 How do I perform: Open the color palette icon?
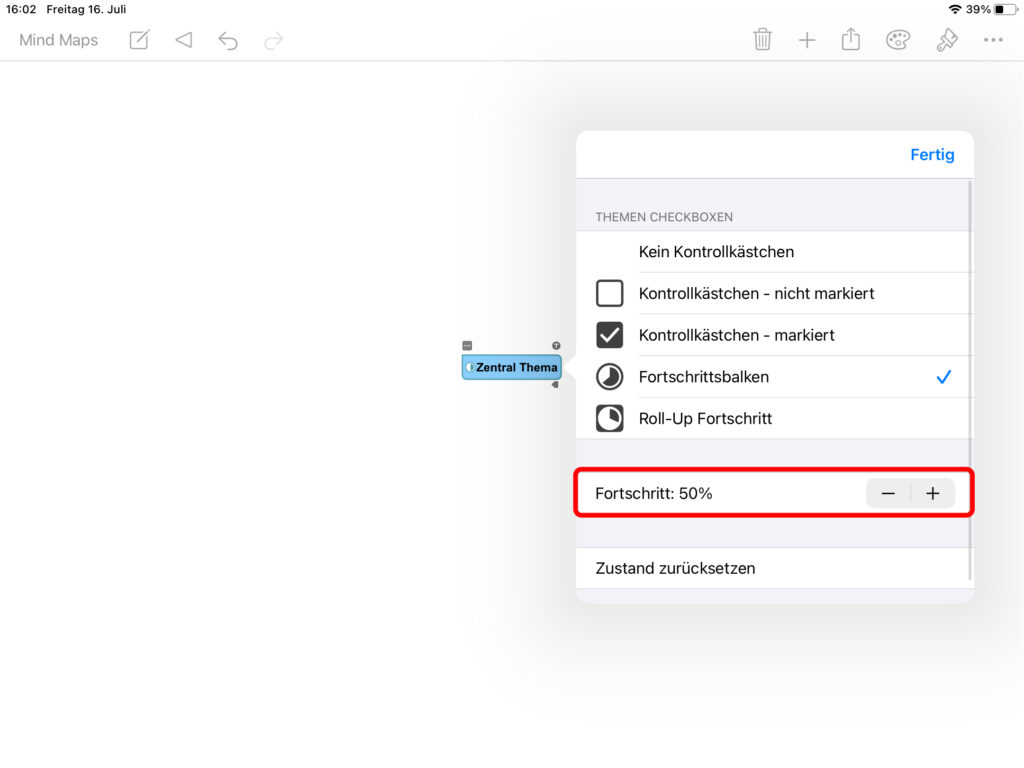click(898, 40)
